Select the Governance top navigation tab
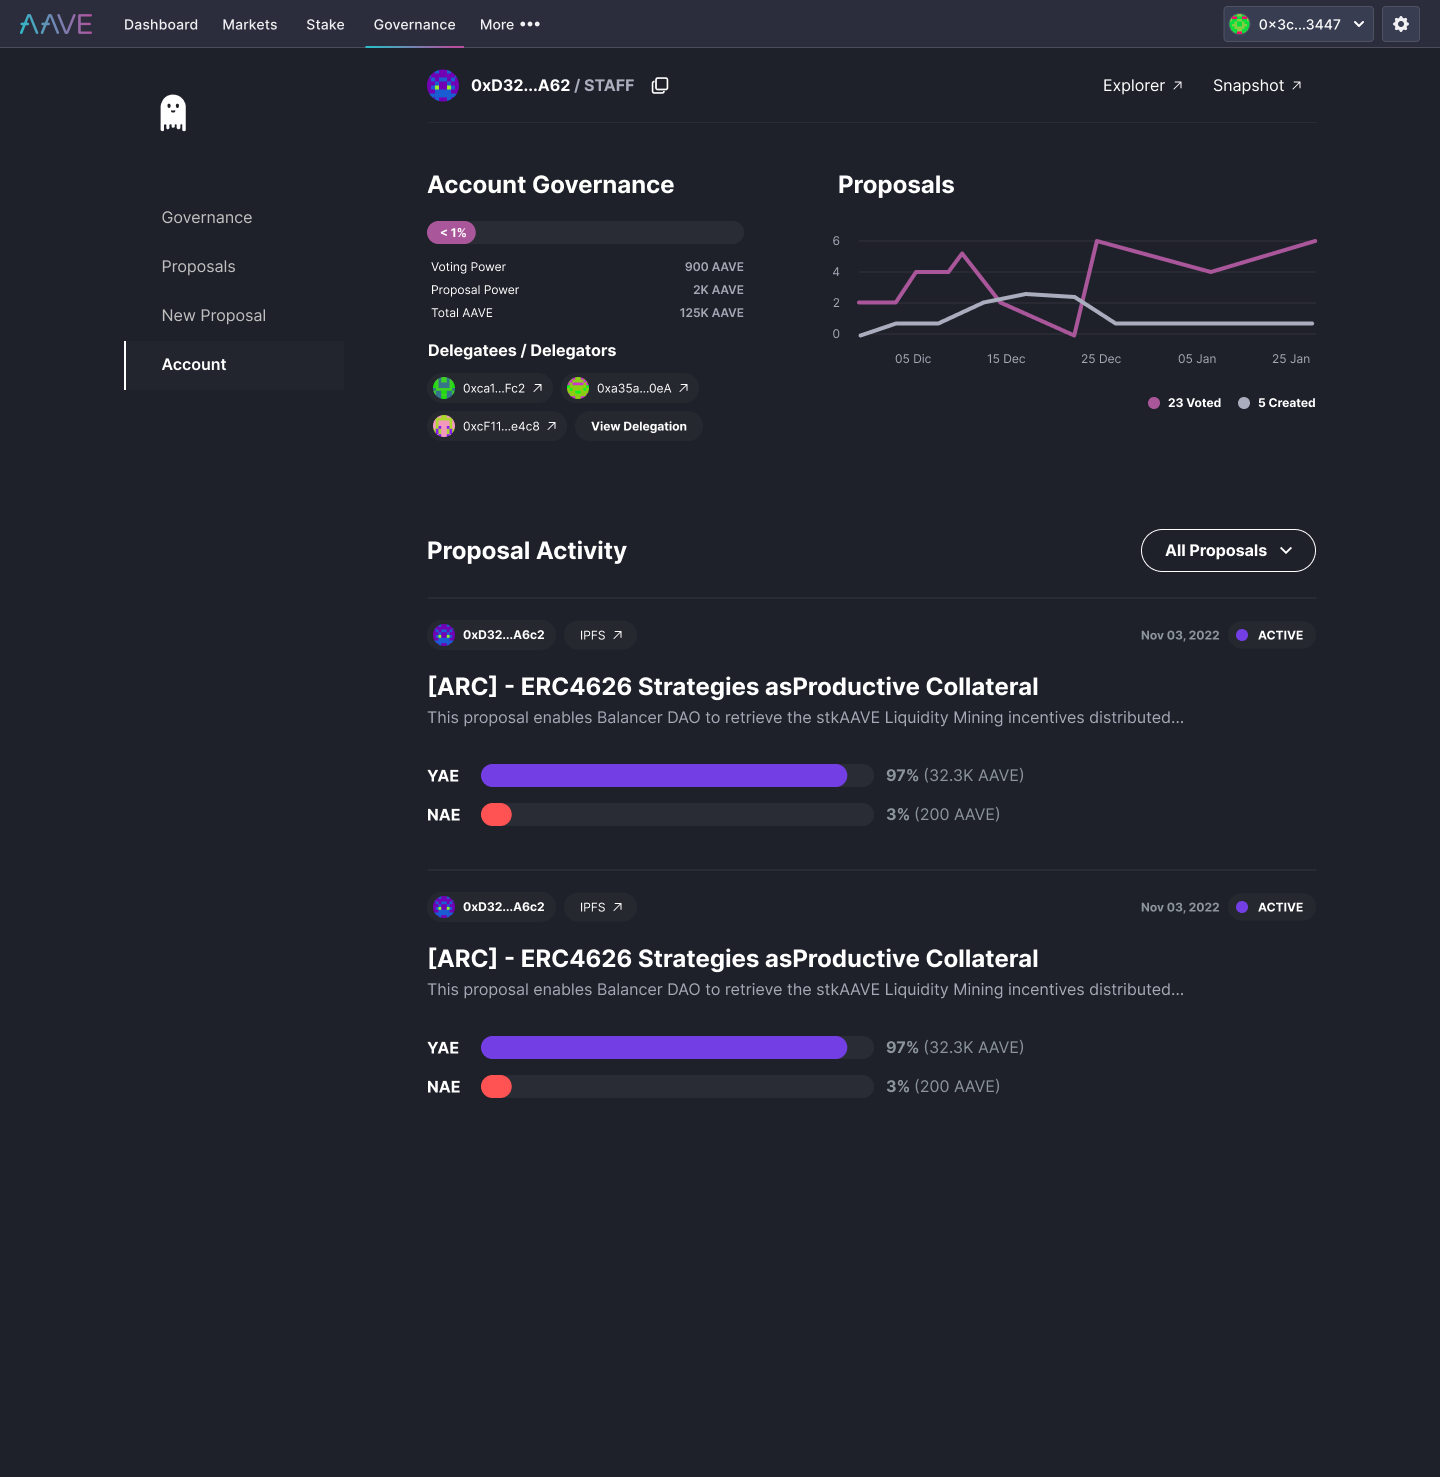The width and height of the screenshot is (1440, 1477). coord(415,24)
